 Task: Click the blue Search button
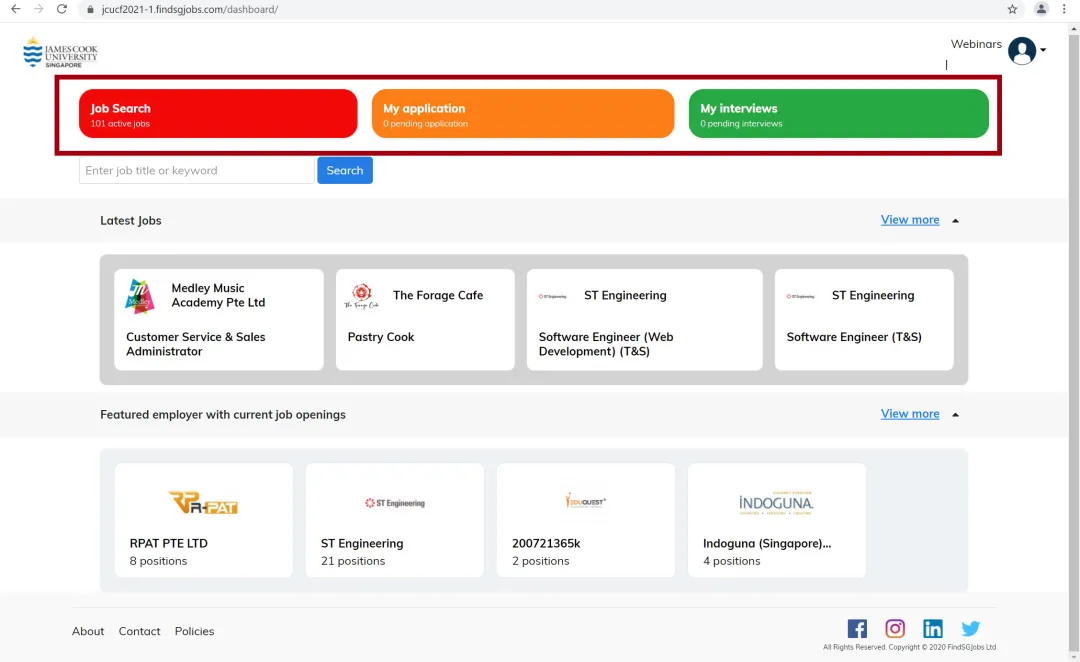[x=344, y=170]
